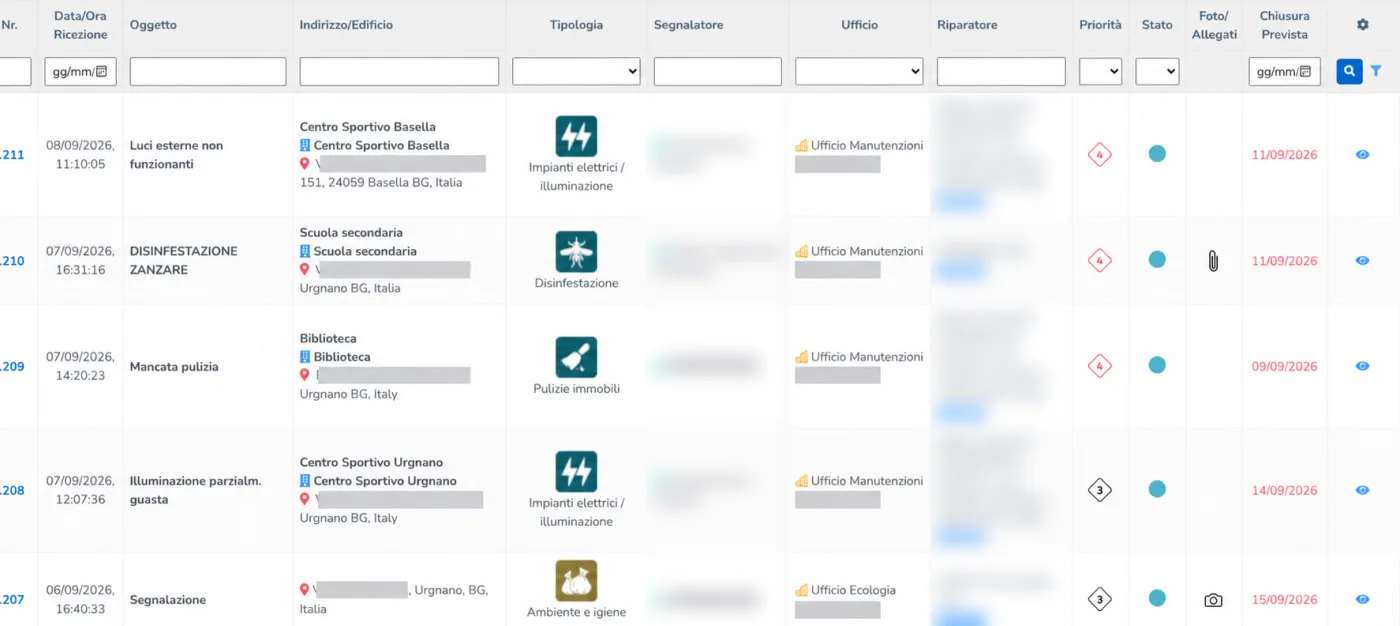Open the gear column settings icon
The width and height of the screenshot is (1400, 626).
point(1362,25)
